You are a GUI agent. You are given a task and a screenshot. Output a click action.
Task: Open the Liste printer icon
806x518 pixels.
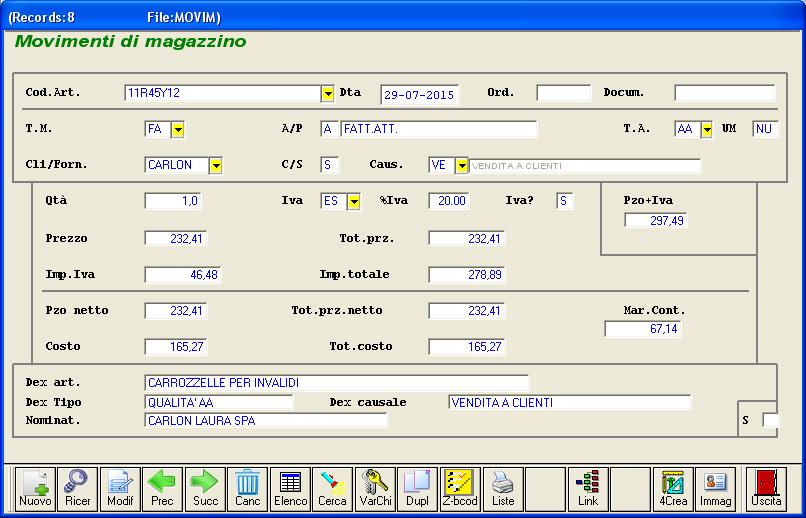pos(502,488)
